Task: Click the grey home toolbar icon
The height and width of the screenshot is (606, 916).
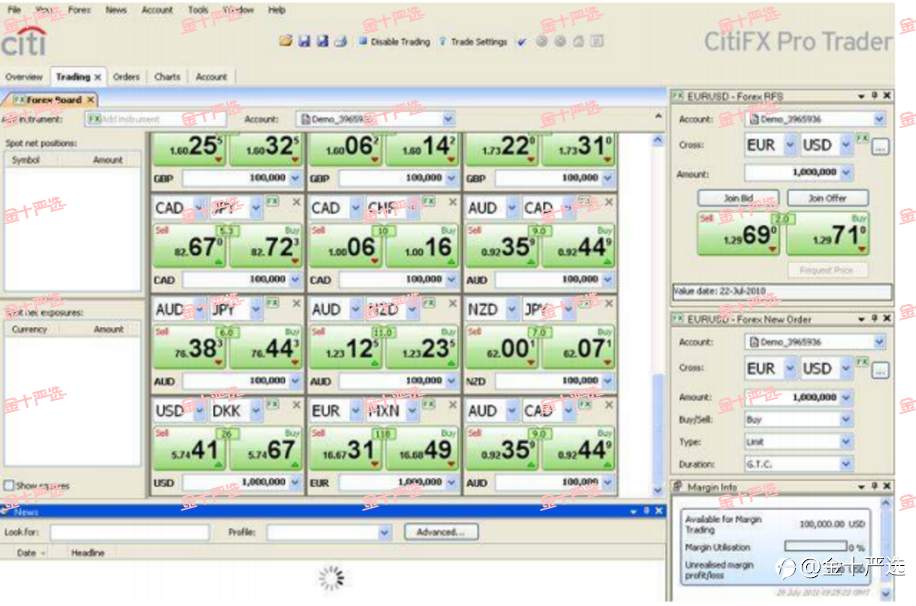Action: tap(578, 41)
